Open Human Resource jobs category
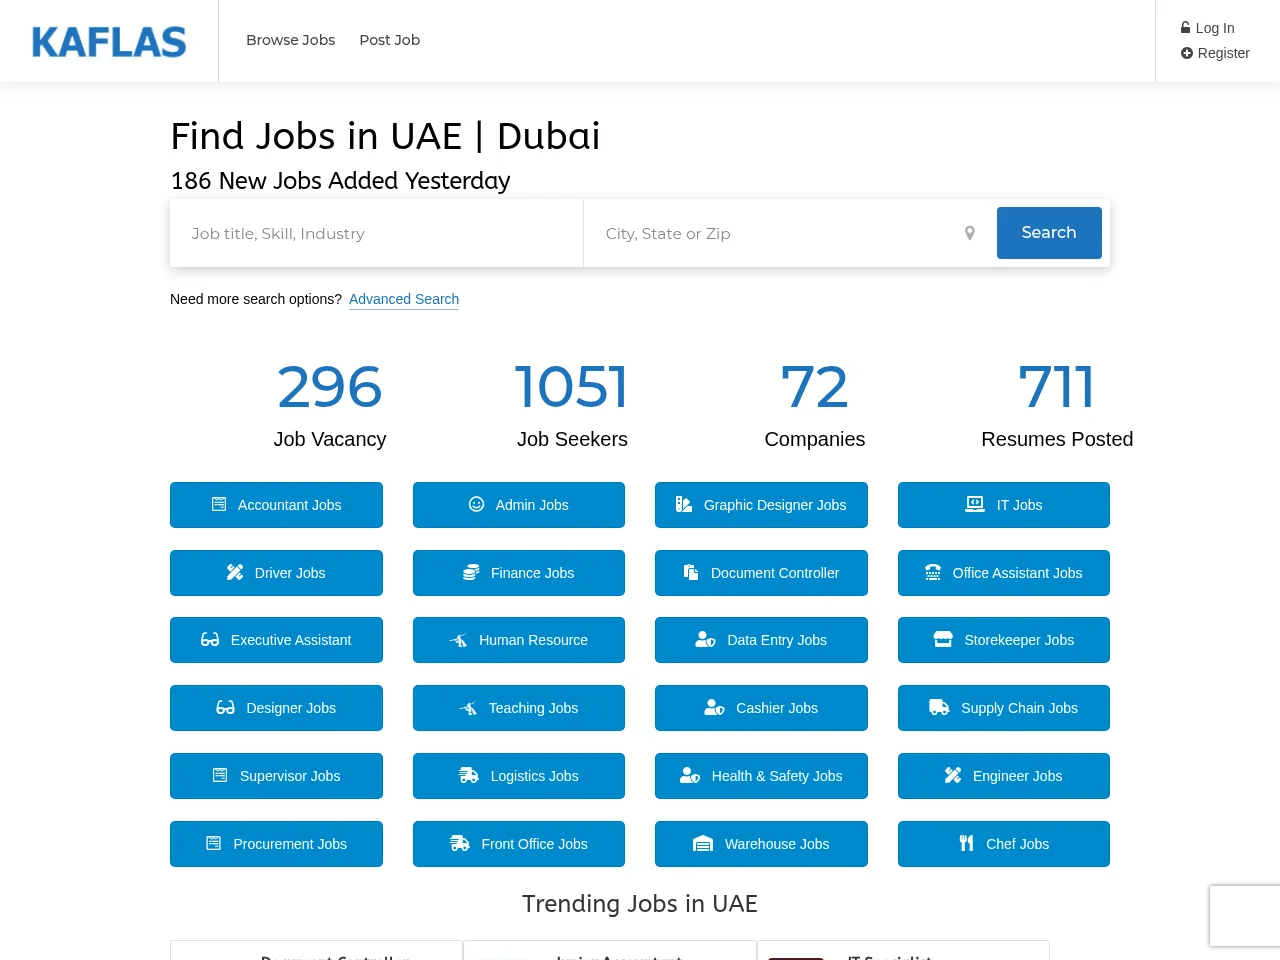 519,640
